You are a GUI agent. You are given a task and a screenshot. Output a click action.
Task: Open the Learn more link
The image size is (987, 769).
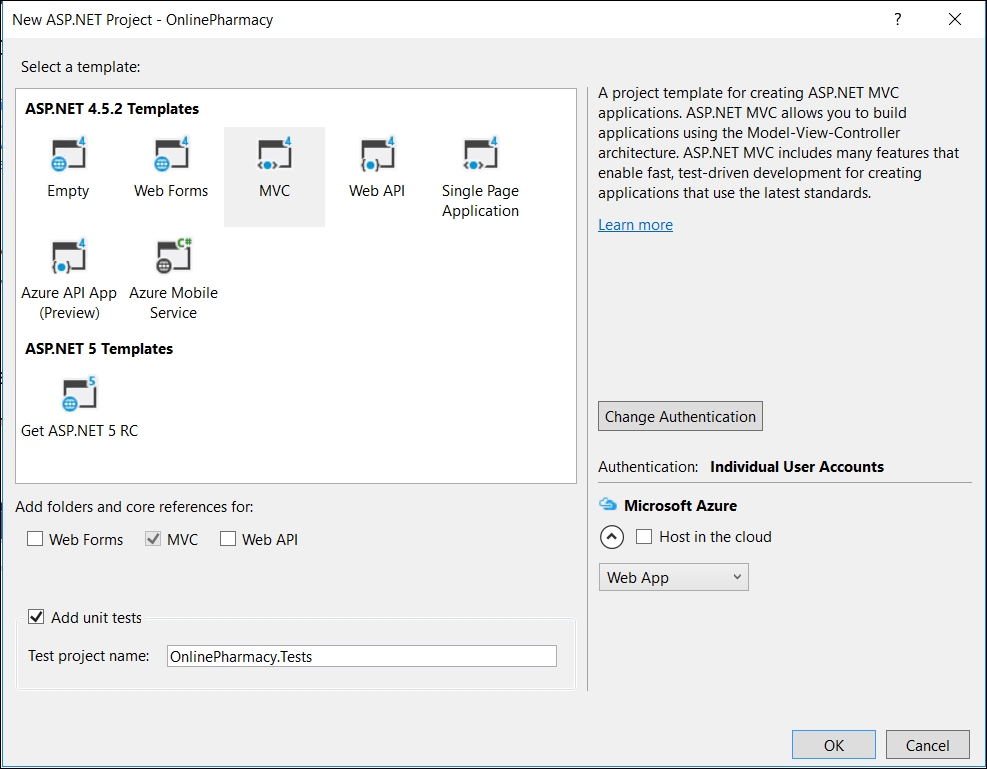pos(635,225)
